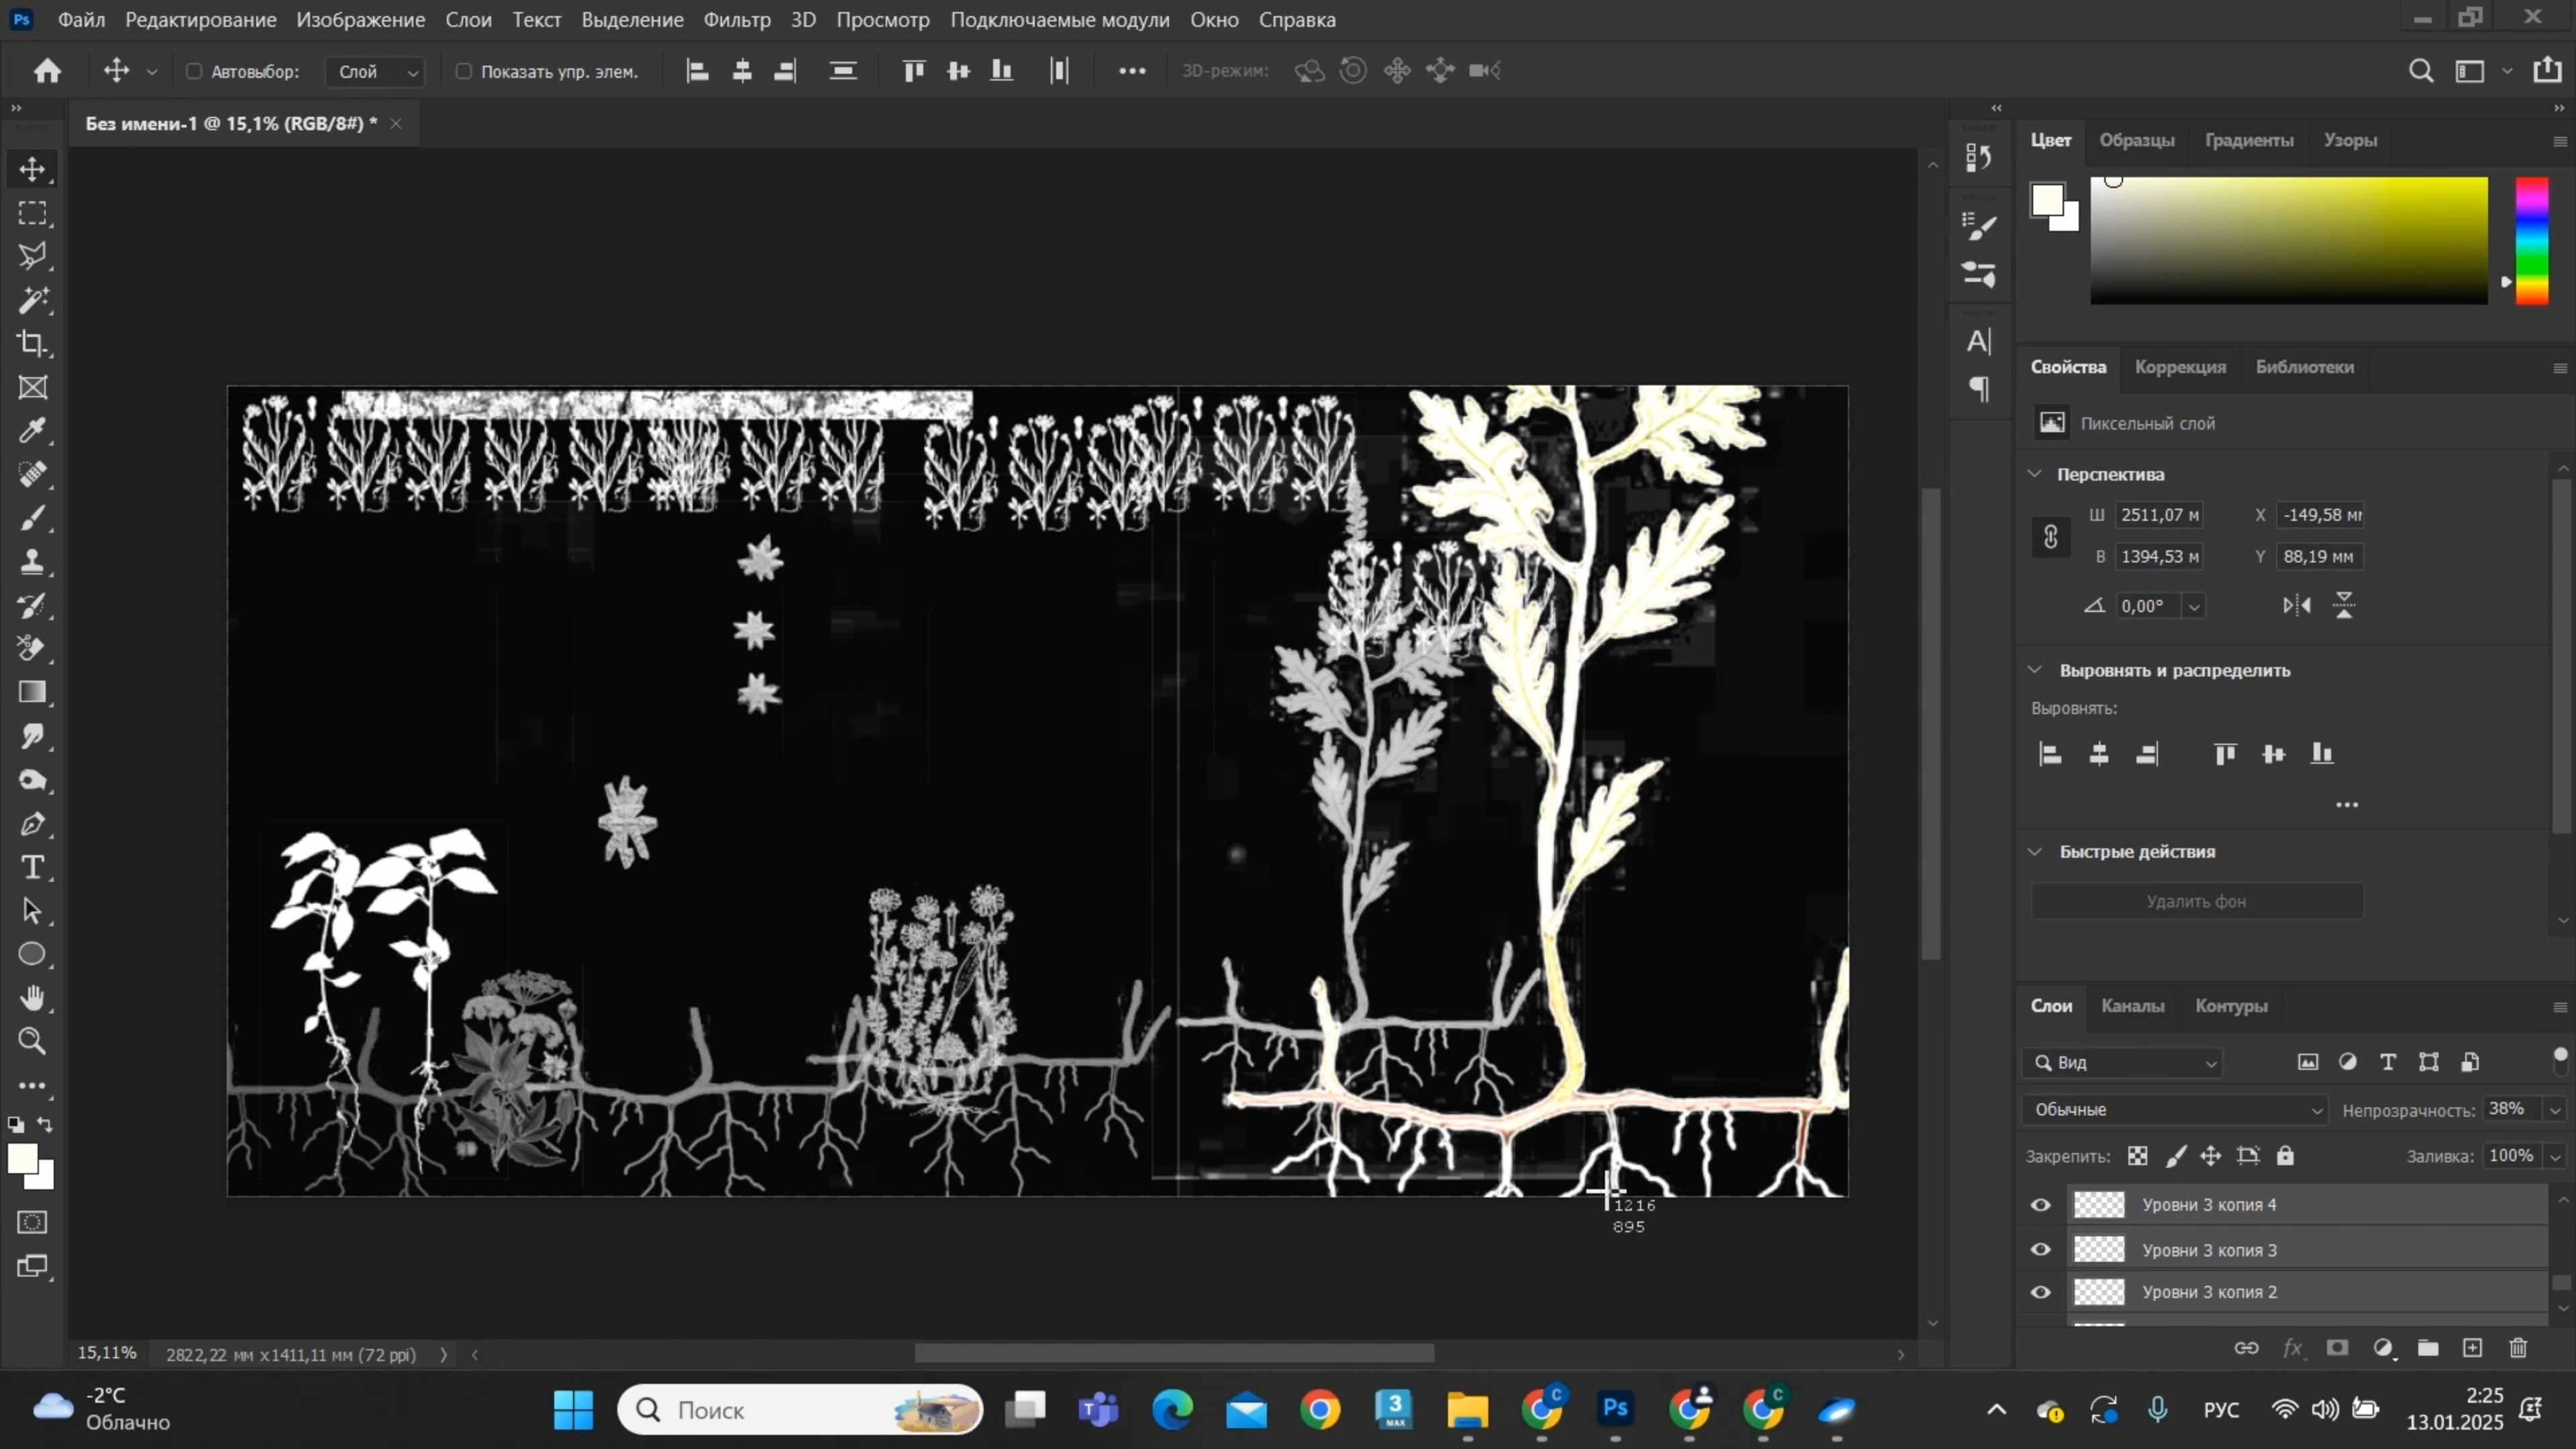This screenshot has width=2576, height=1449.
Task: Select the Eyedropper tool
Action: tap(32, 431)
